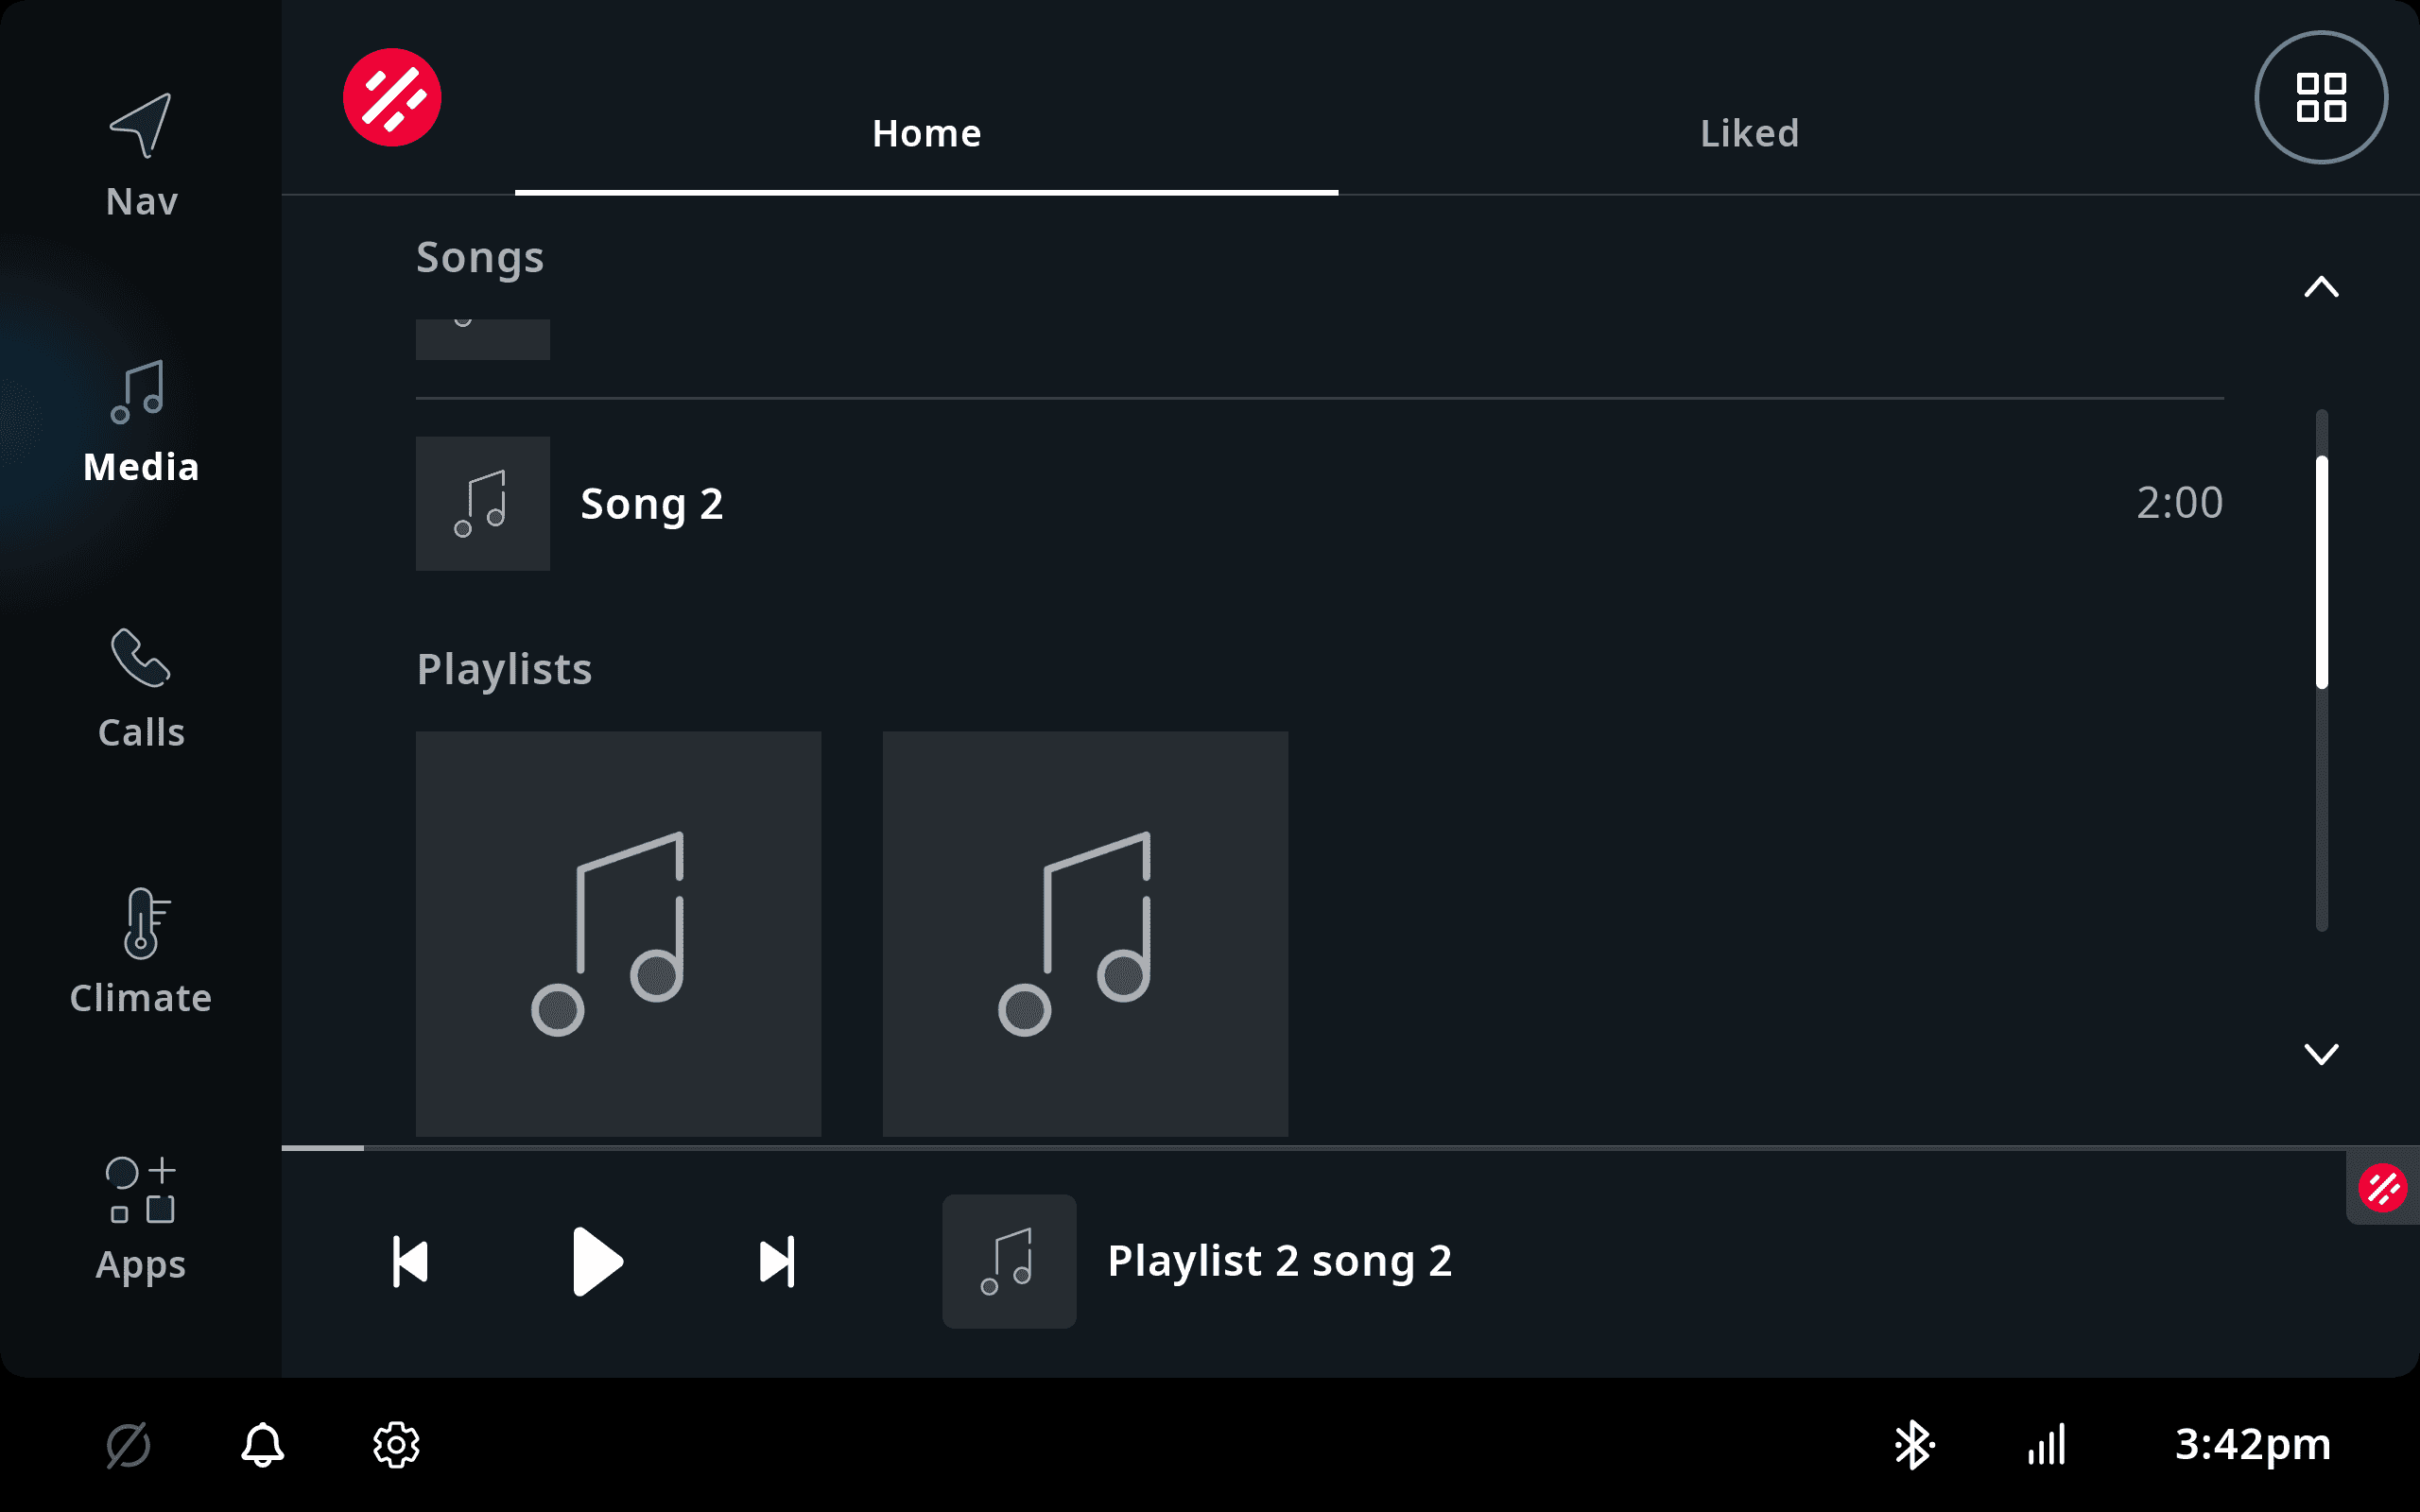Open the Nav arrow icon
The image size is (2420, 1512).
[x=141, y=126]
